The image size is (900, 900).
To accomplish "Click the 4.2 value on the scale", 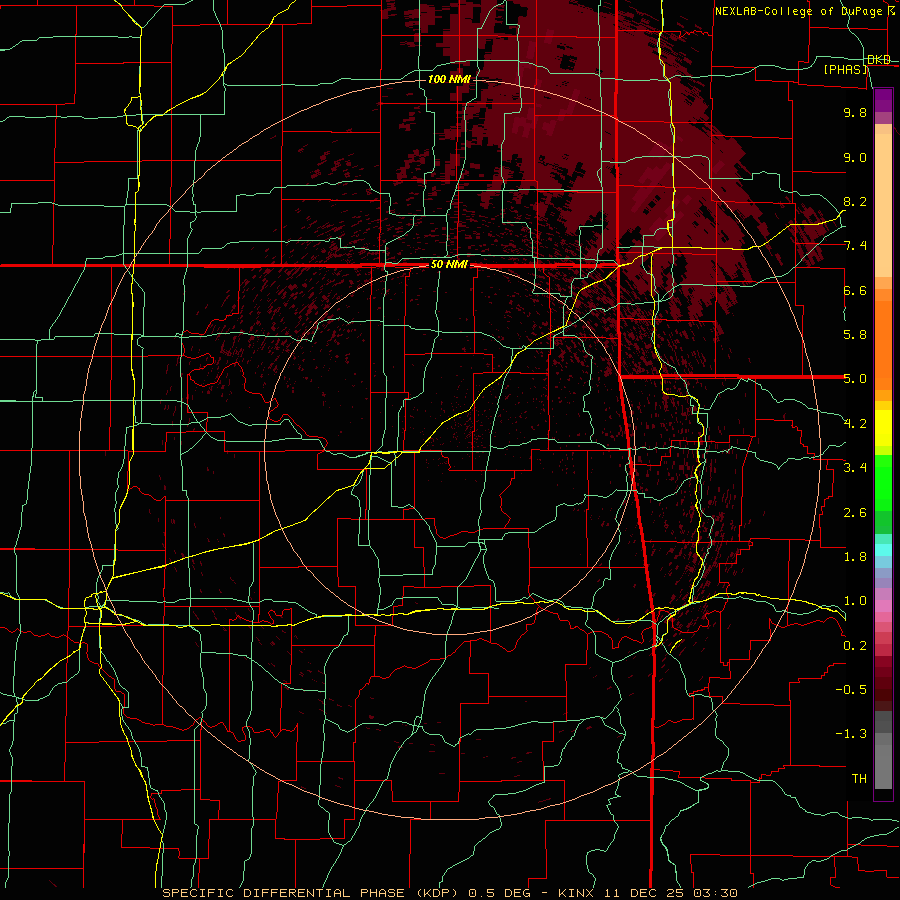I will (855, 424).
